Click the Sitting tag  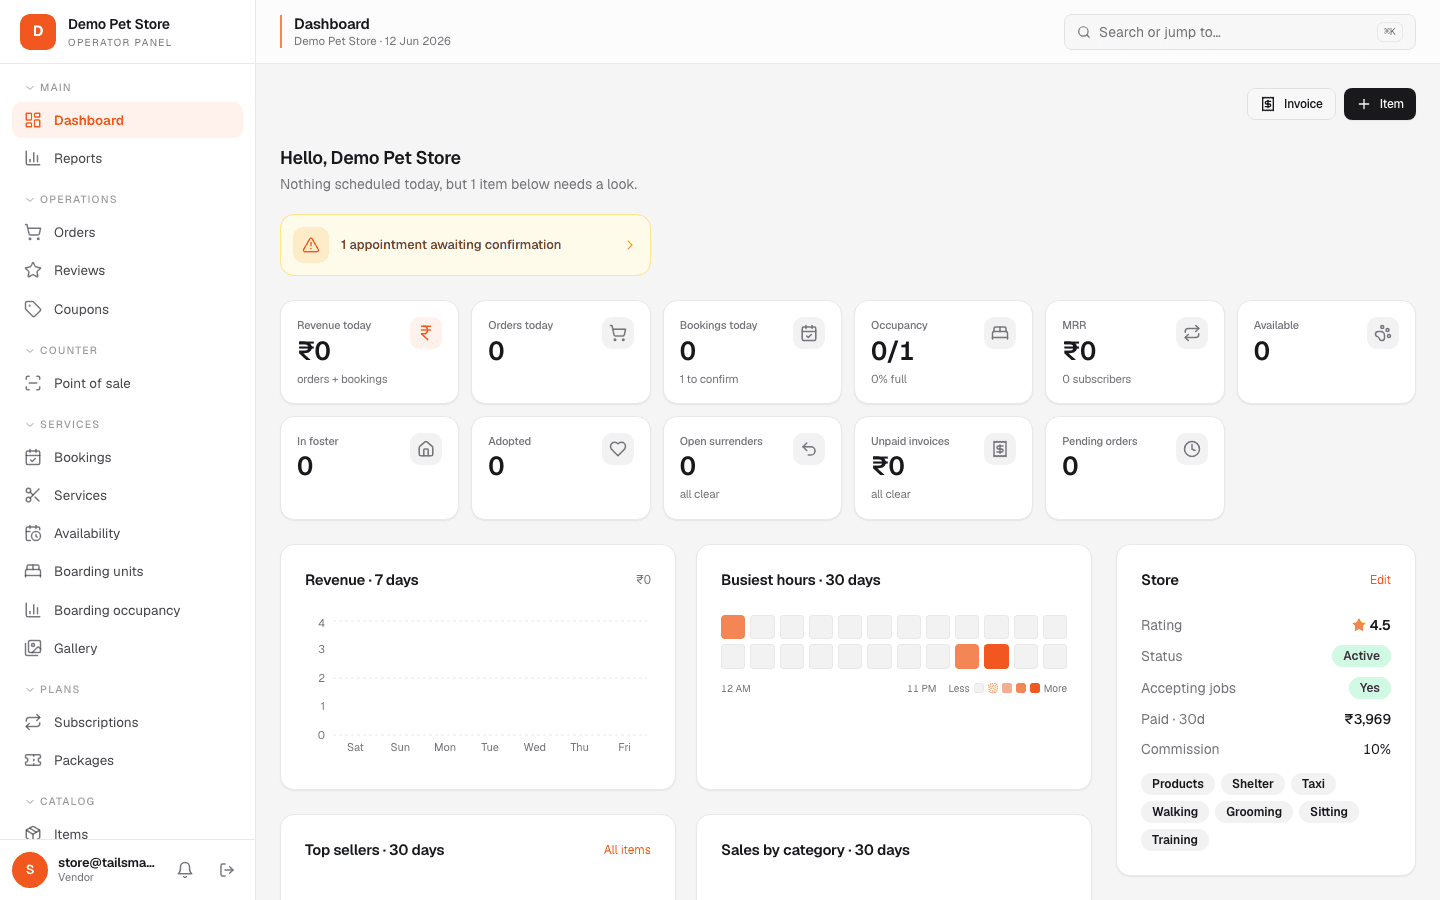click(1329, 812)
